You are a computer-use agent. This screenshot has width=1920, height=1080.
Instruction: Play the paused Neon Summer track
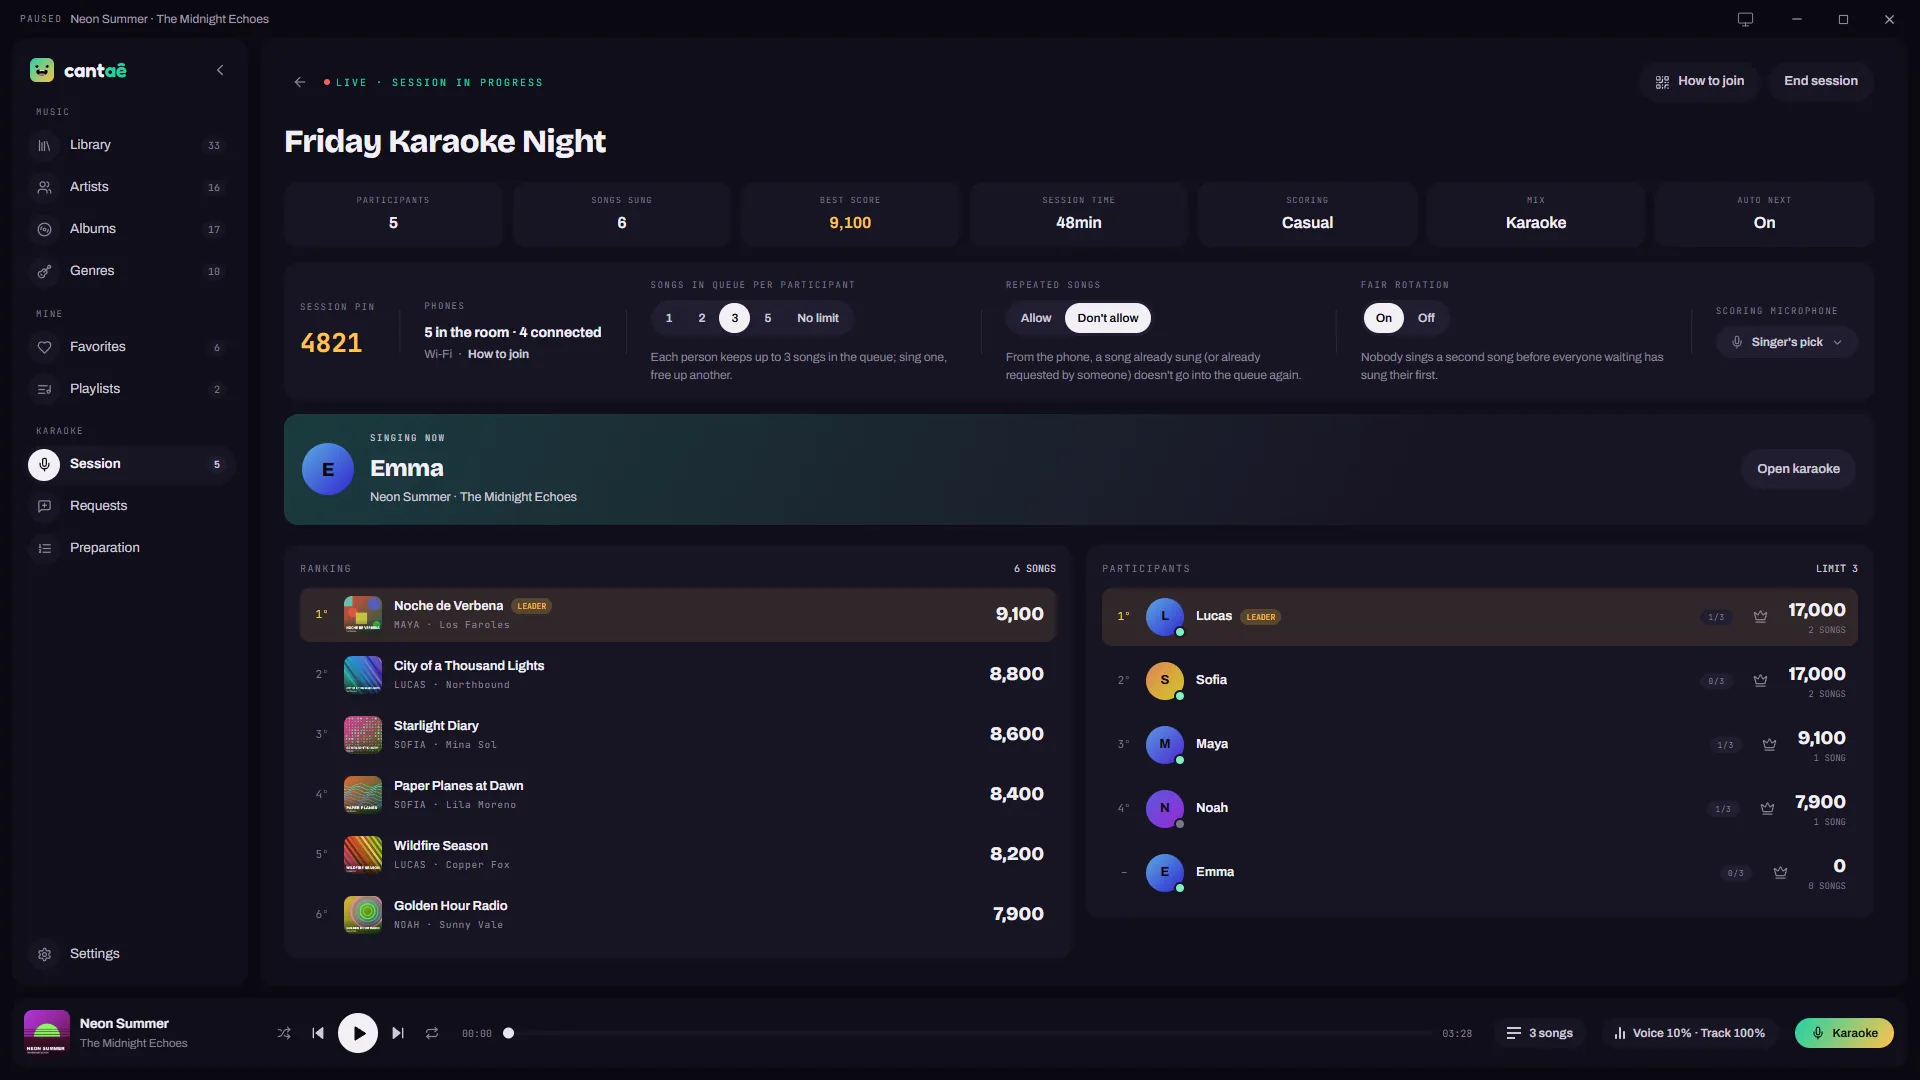pyautogui.click(x=358, y=1033)
